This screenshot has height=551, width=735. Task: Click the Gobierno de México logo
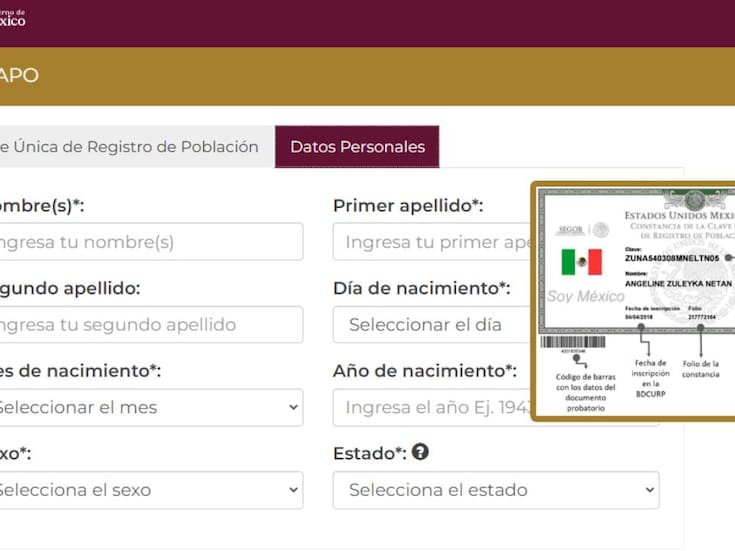click(13, 17)
